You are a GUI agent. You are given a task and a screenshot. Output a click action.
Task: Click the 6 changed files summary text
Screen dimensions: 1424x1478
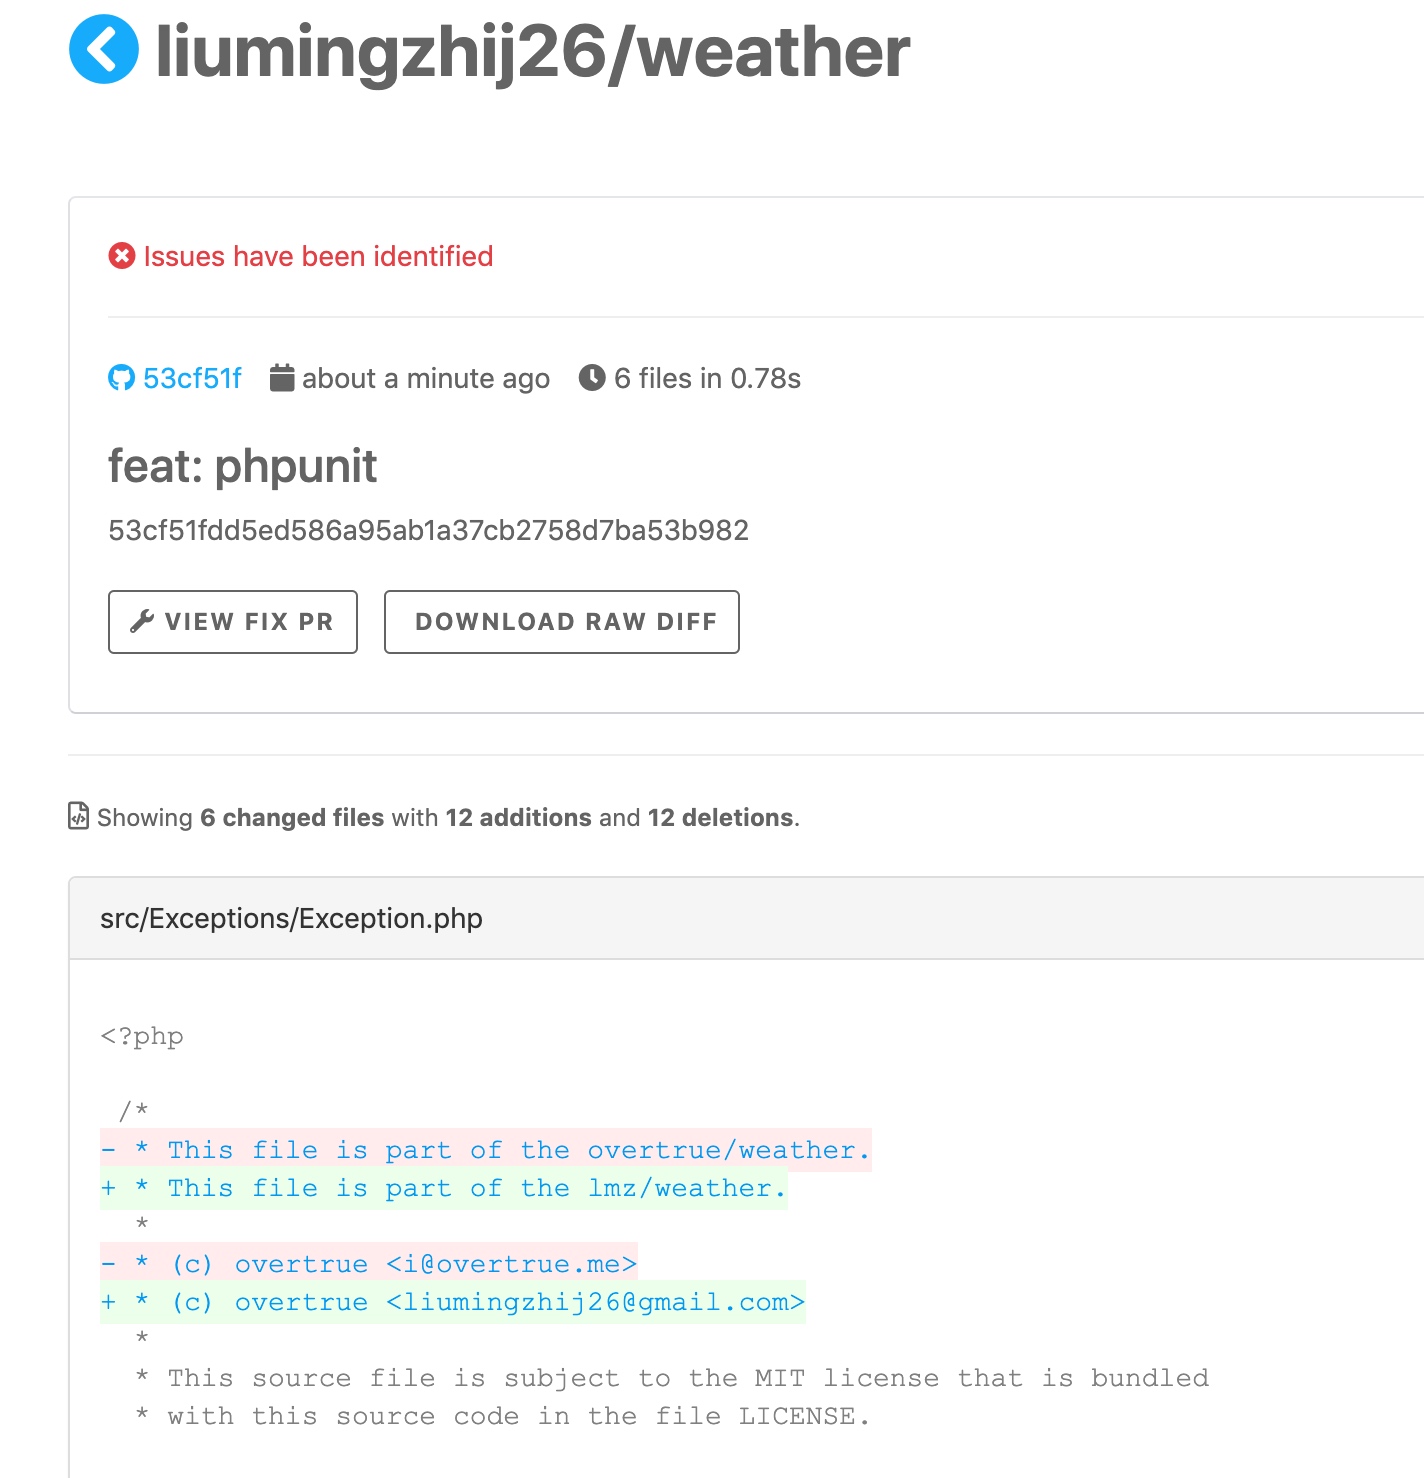tap(292, 817)
